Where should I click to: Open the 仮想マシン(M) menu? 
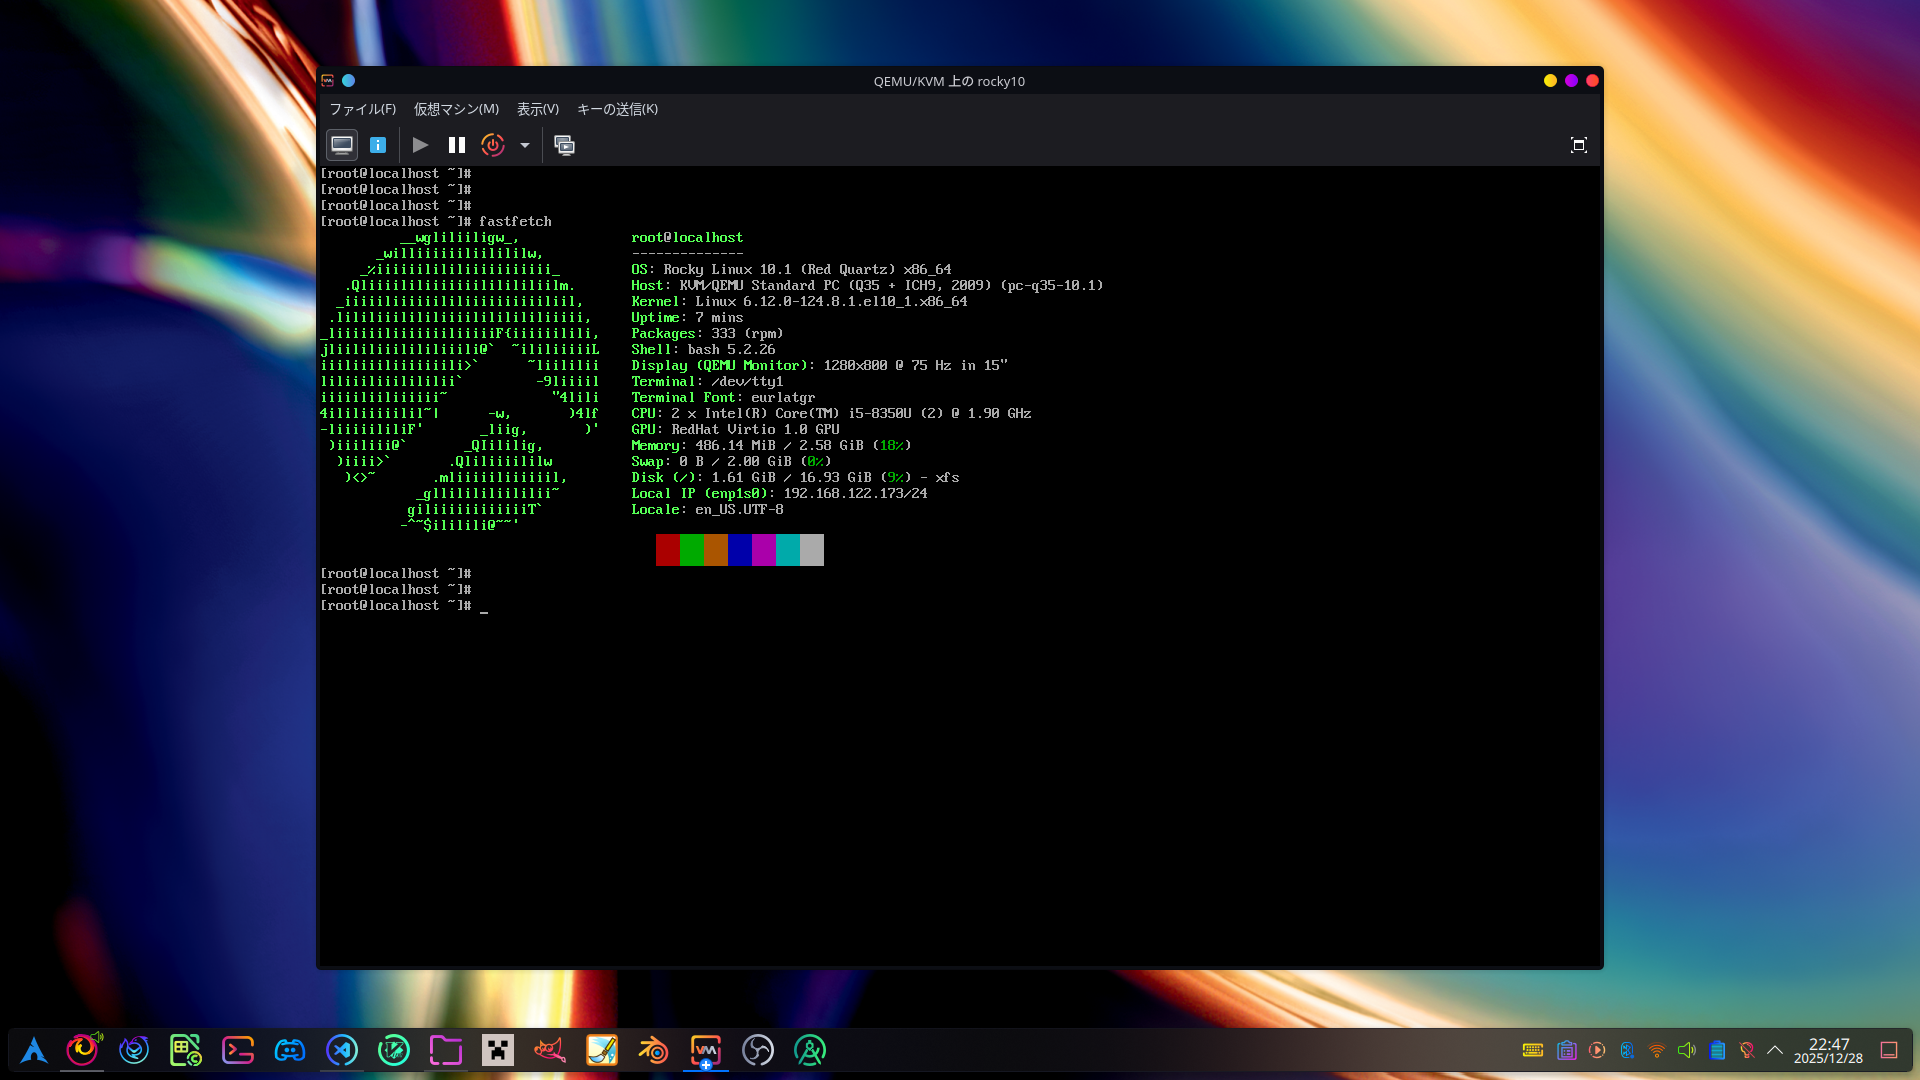(456, 109)
